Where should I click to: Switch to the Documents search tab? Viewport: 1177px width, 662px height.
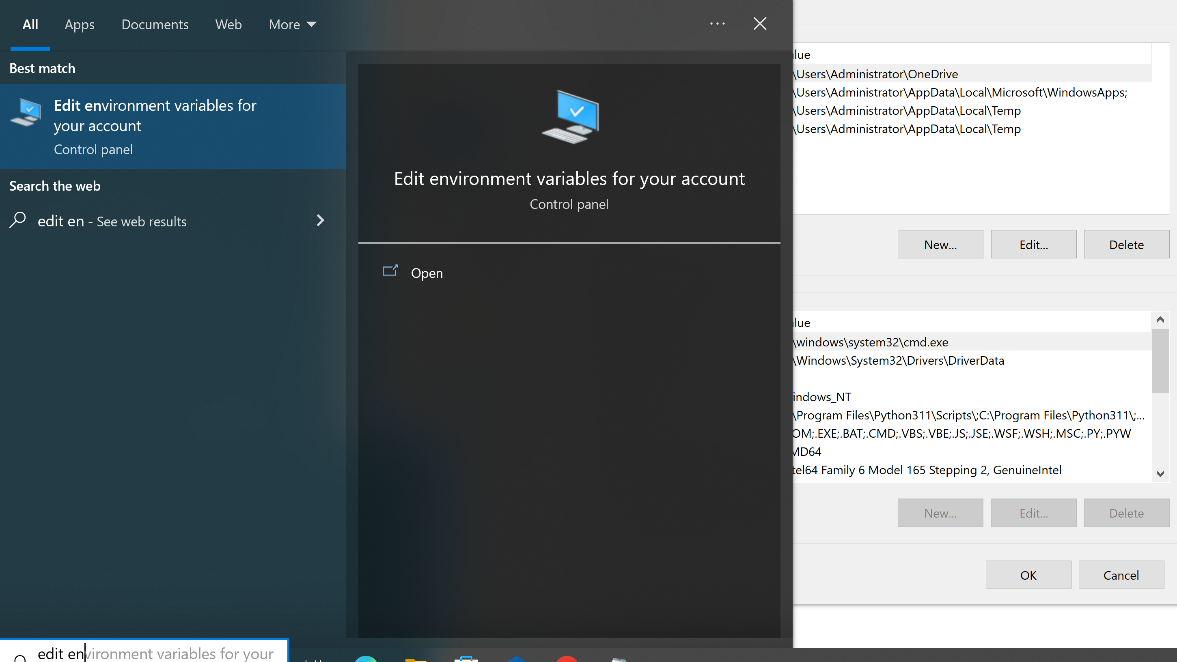point(155,24)
